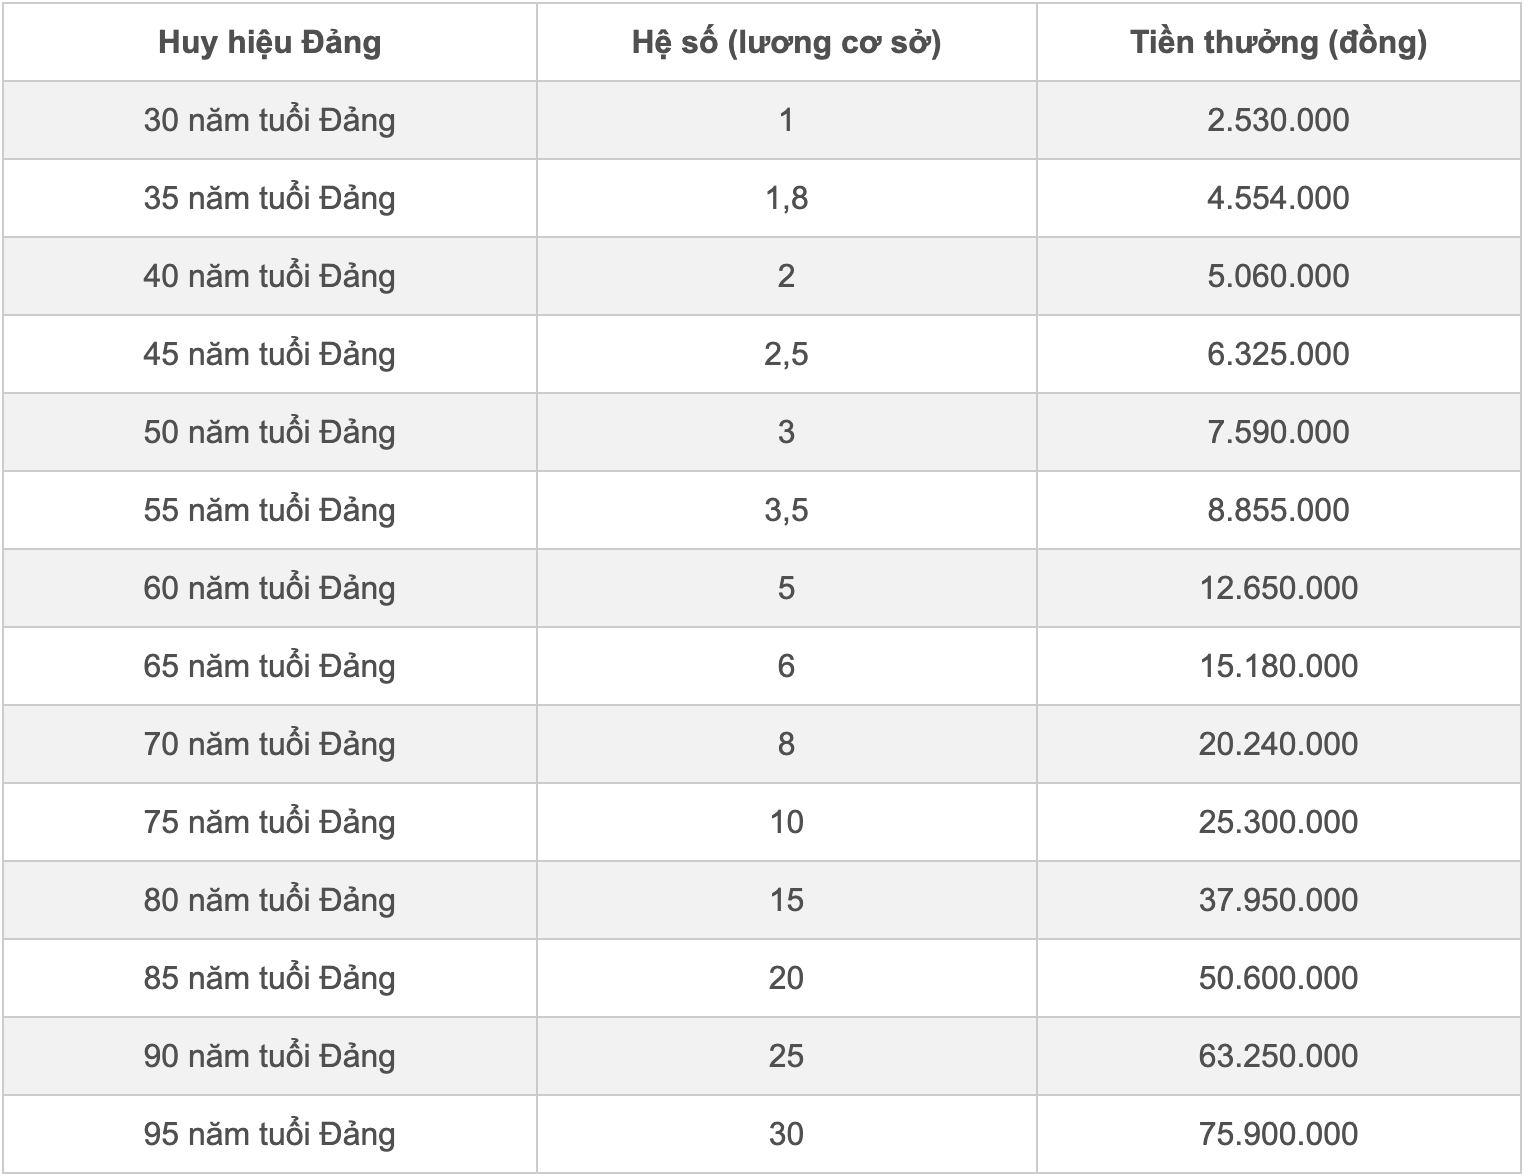Viewport: 1528px width, 1174px height.
Task: Click the 2.530.000 reward amount
Action: pos(1278,120)
